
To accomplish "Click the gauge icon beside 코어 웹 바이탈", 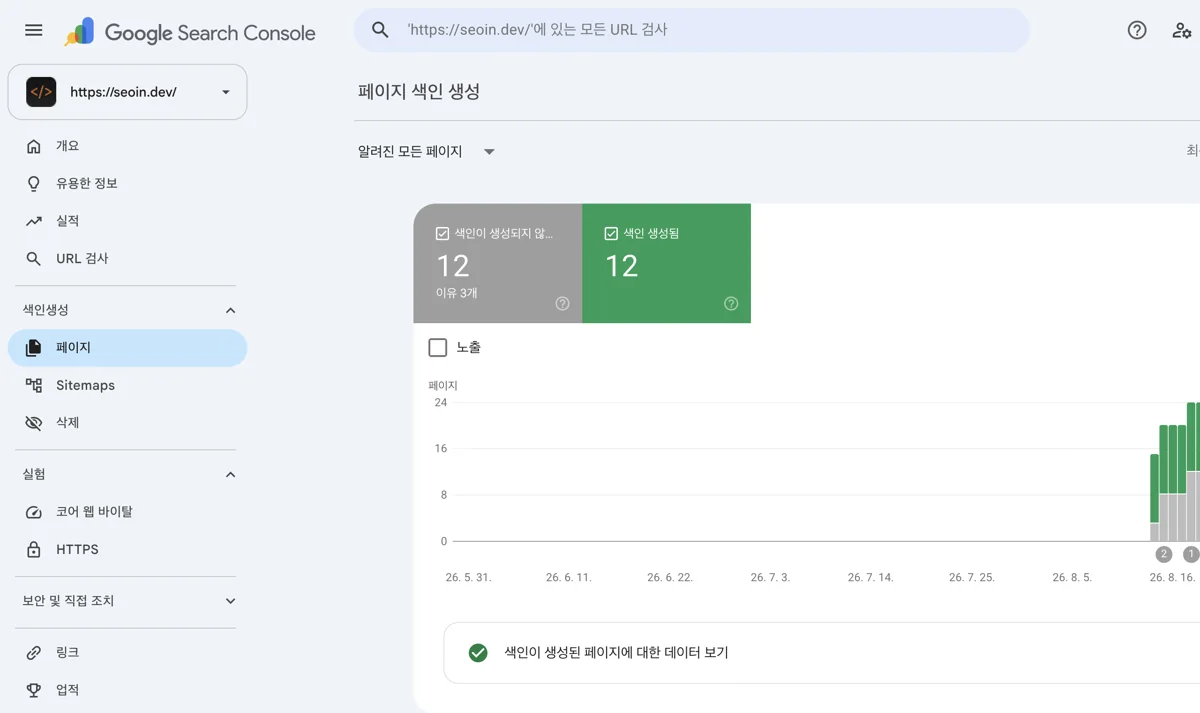I will pos(34,512).
